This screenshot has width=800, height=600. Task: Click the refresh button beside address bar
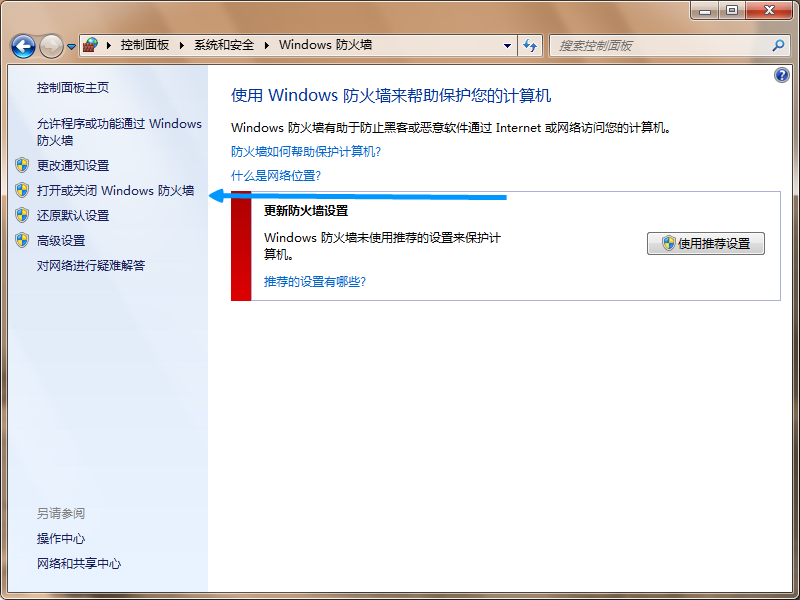pos(530,46)
